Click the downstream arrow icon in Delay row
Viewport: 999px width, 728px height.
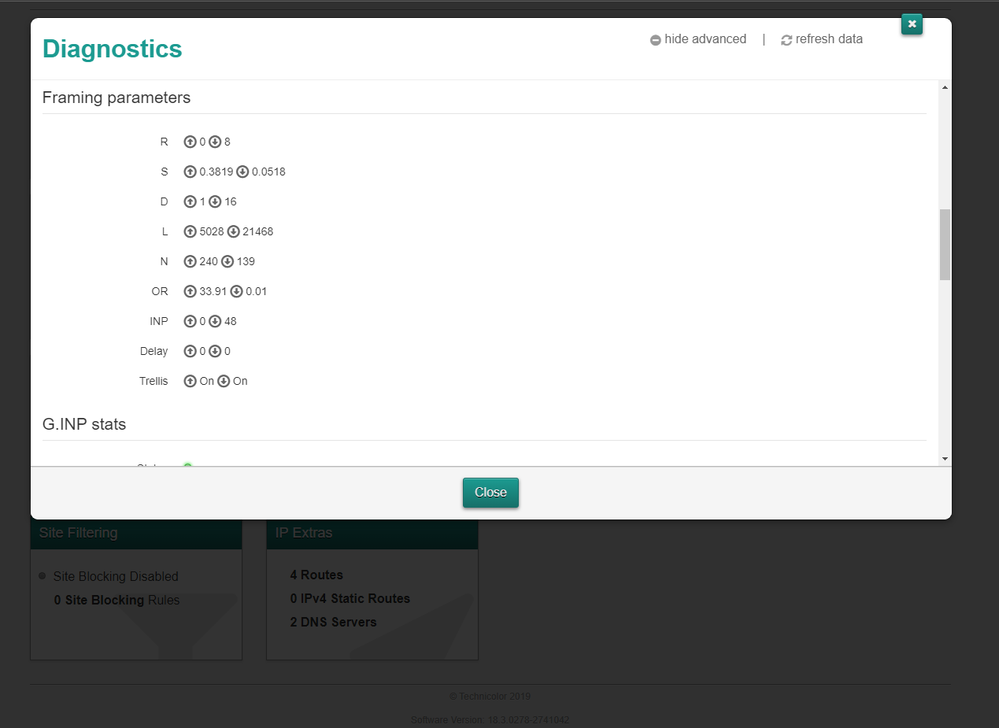tap(215, 352)
